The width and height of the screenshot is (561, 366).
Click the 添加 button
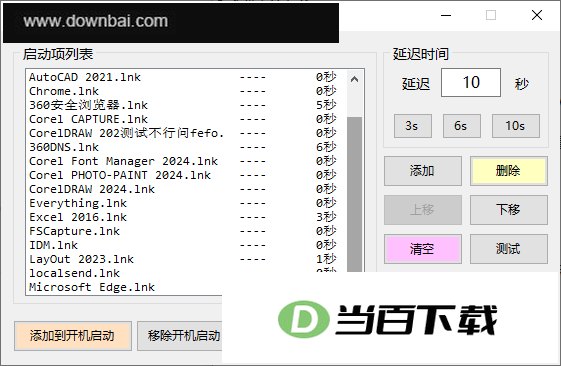[x=423, y=171]
